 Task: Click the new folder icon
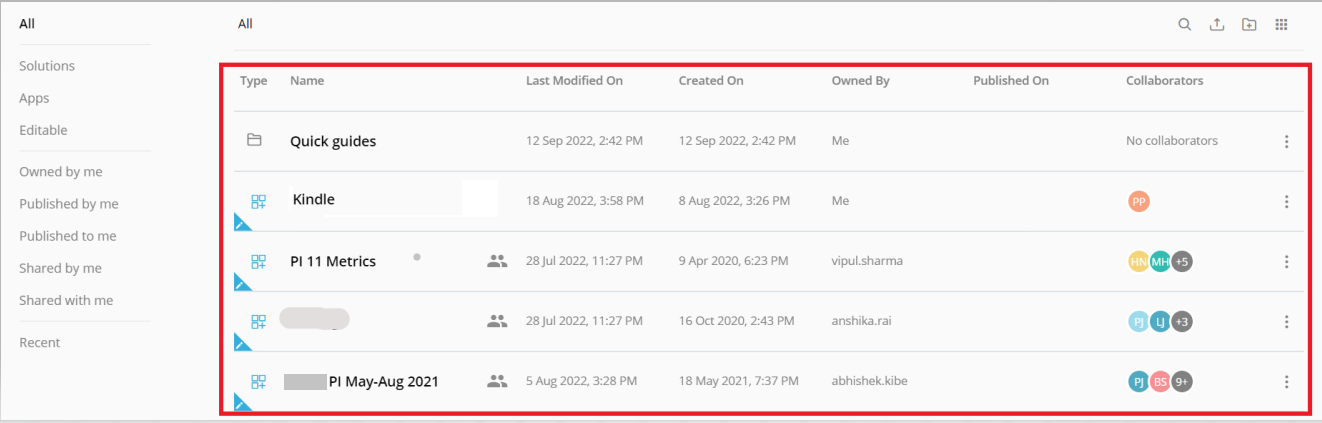coord(1249,25)
